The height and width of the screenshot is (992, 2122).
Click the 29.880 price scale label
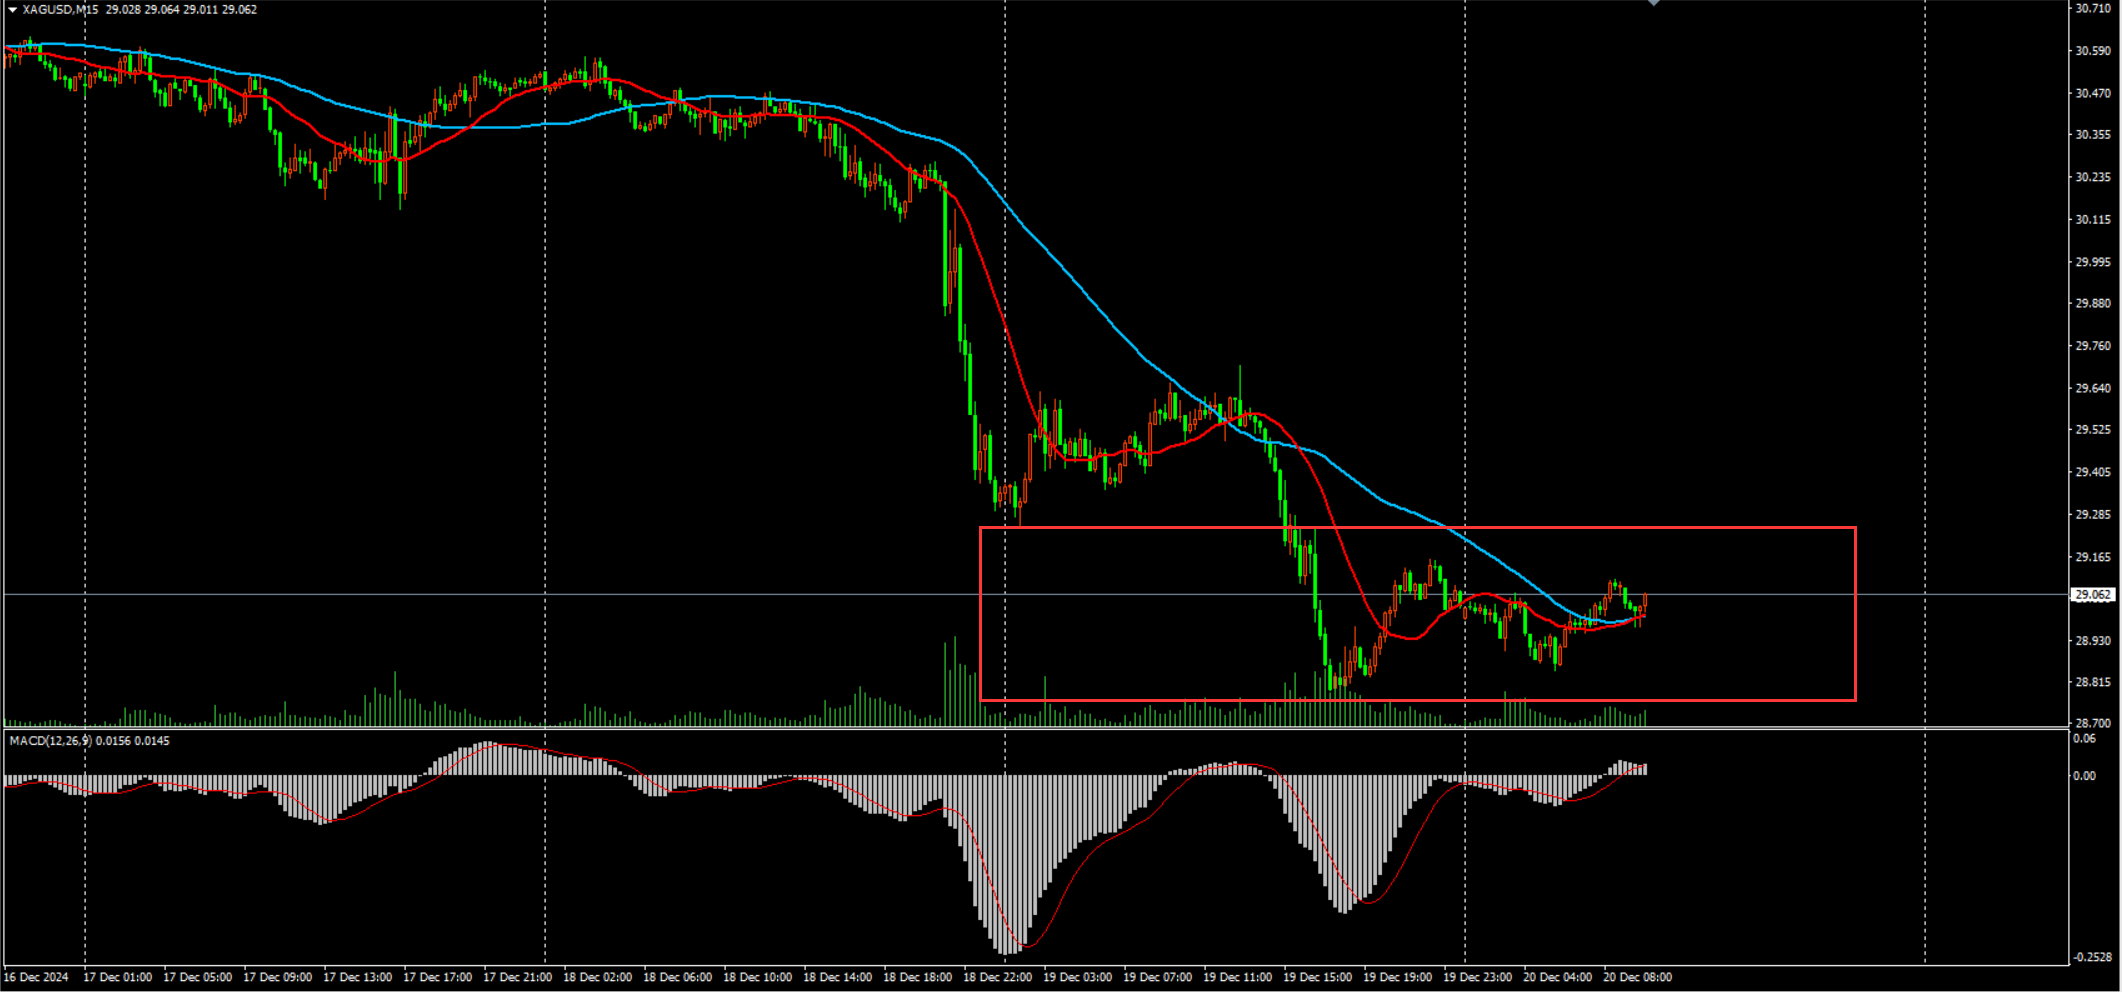tap(2093, 304)
